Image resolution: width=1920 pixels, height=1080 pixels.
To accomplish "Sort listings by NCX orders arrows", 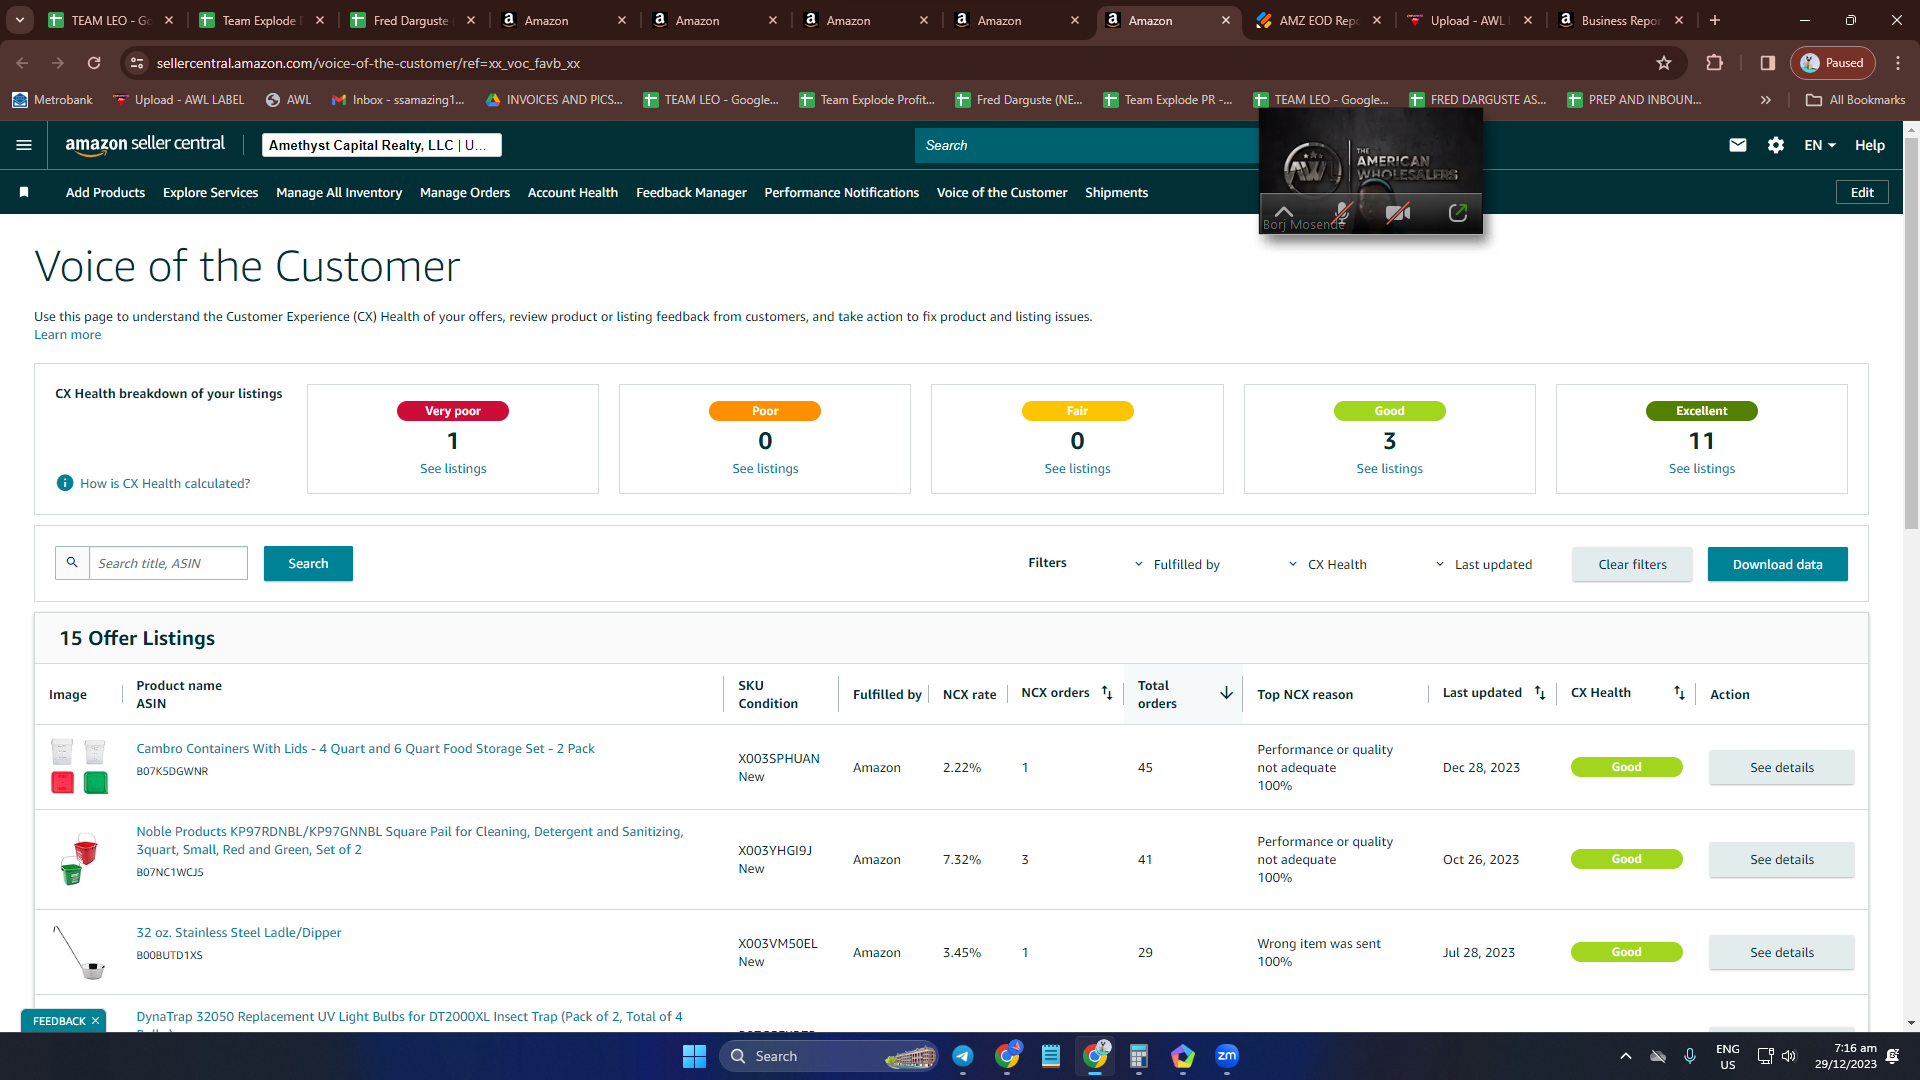I will pyautogui.click(x=1107, y=693).
